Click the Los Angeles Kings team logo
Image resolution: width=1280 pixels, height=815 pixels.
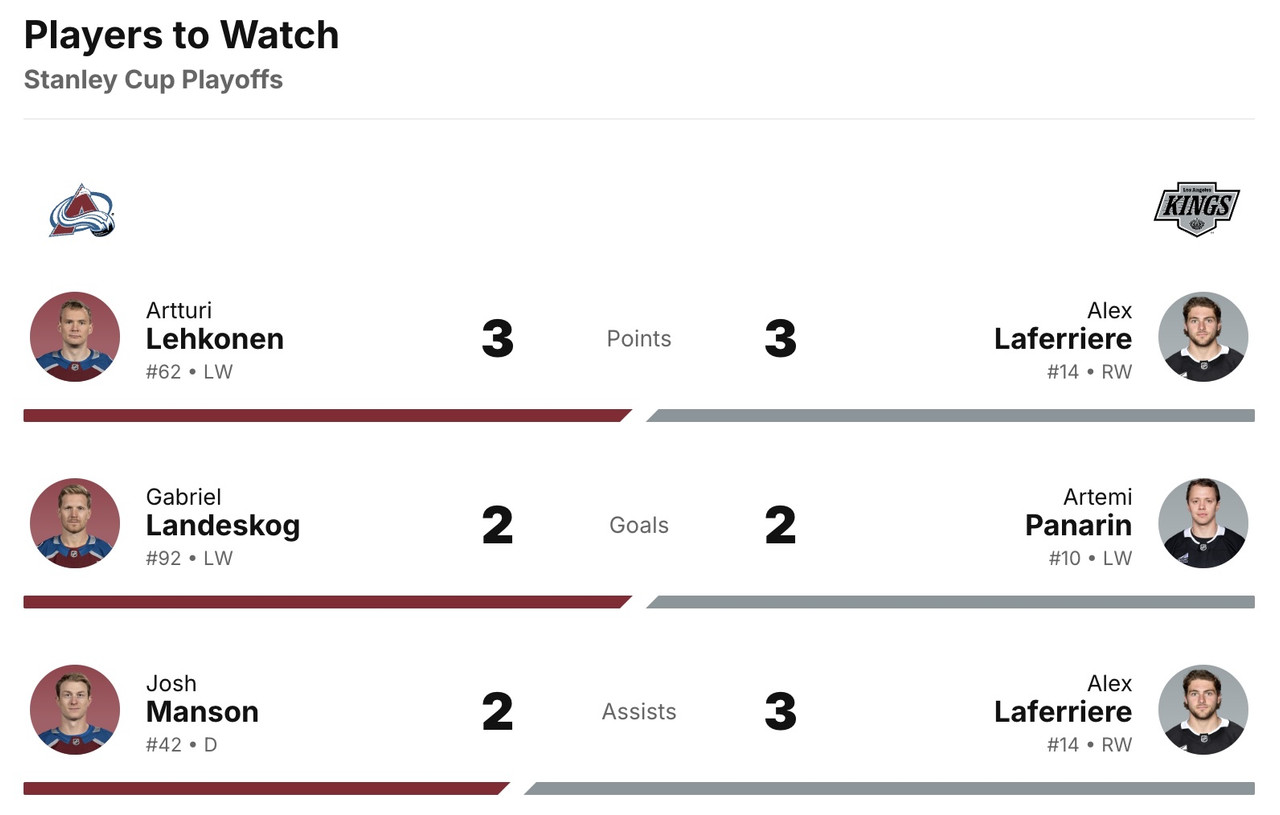(1196, 209)
